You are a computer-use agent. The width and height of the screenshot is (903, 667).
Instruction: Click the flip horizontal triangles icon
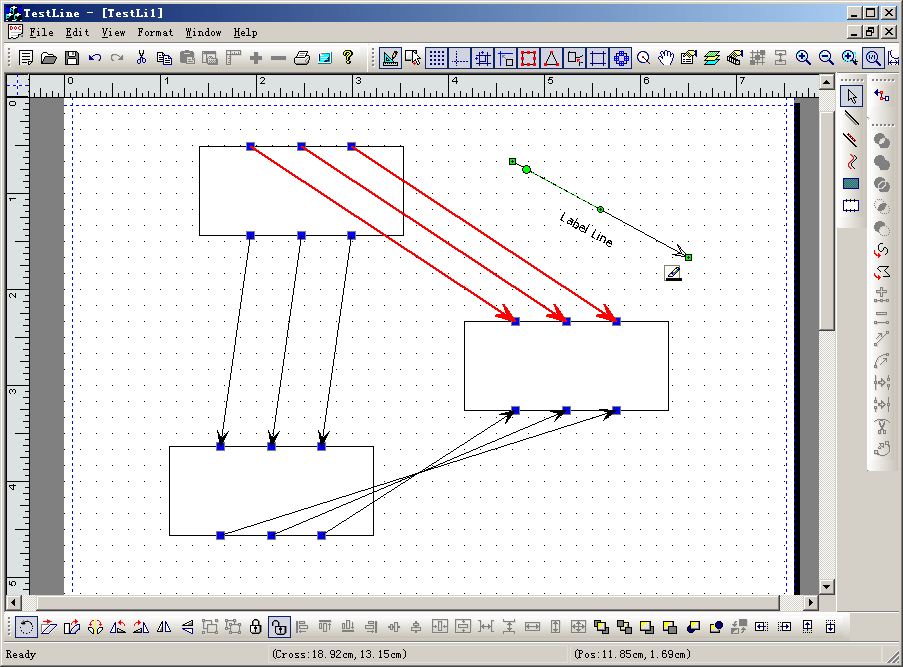click(x=164, y=627)
